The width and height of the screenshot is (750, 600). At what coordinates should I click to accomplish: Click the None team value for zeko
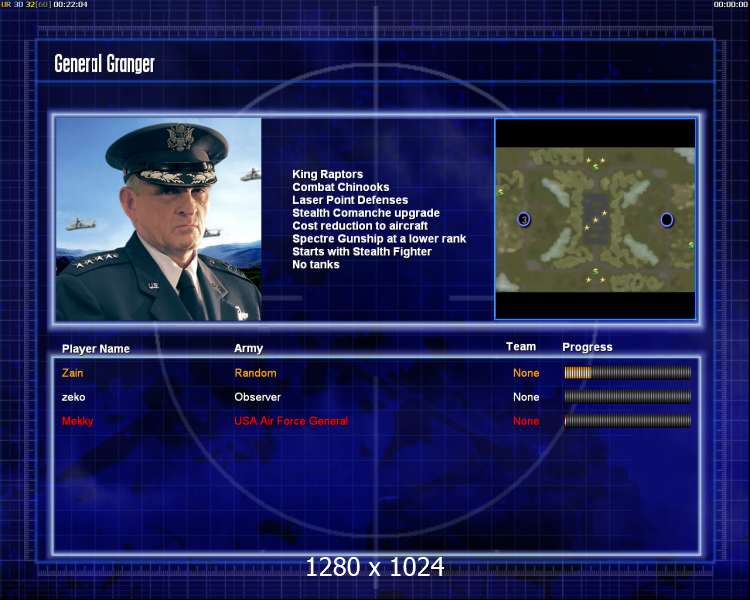pyautogui.click(x=526, y=397)
